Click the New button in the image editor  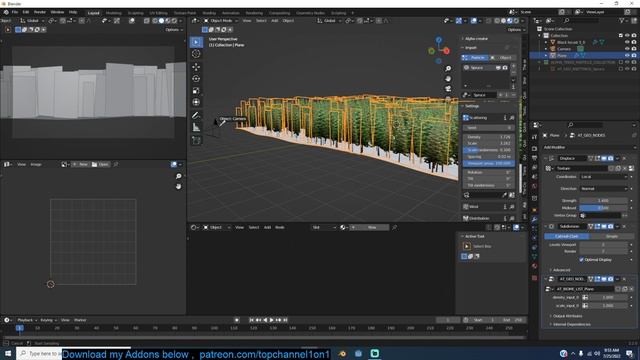coord(80,164)
